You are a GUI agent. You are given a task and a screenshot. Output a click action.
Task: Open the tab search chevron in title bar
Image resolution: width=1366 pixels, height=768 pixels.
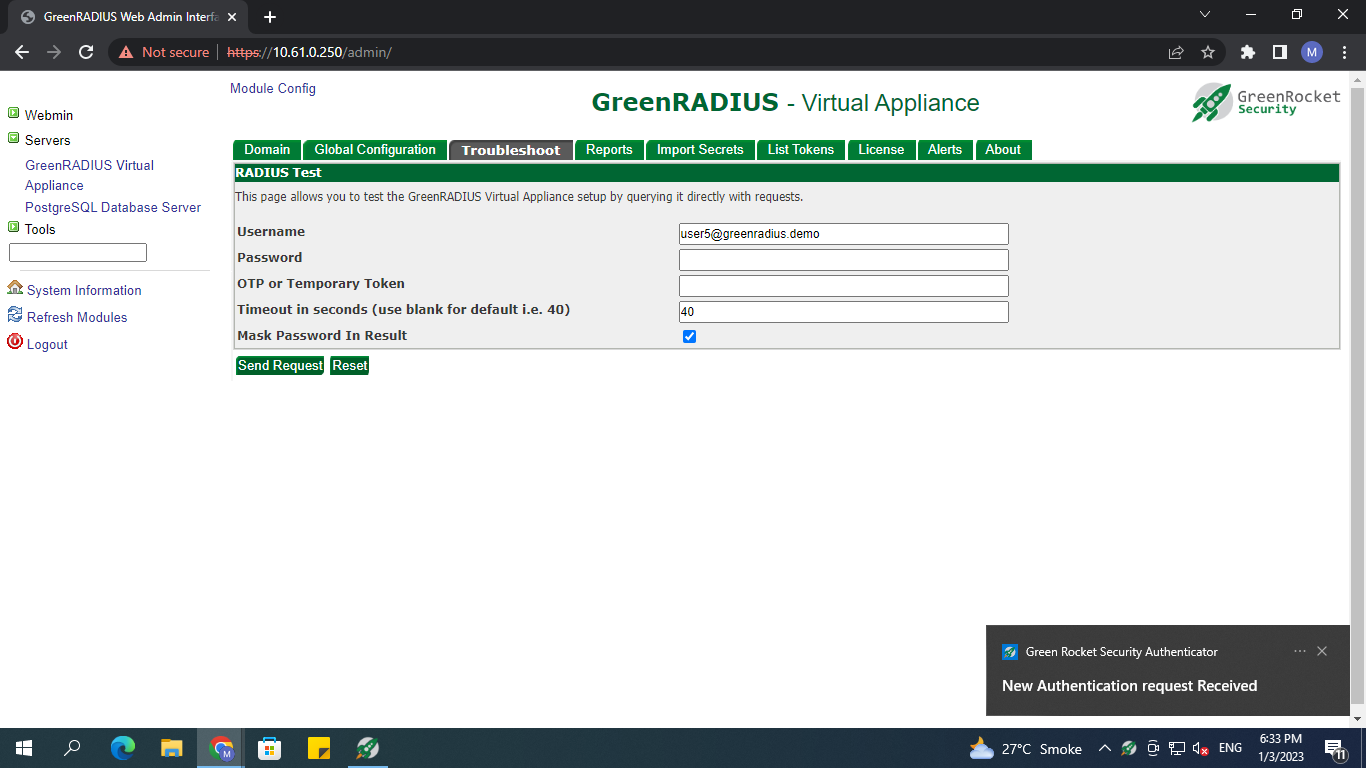coord(1204,14)
